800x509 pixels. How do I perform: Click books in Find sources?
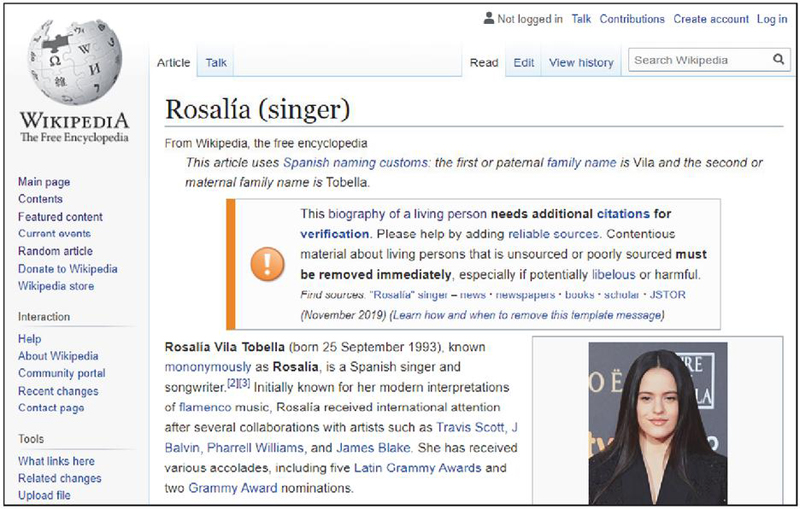(x=580, y=295)
